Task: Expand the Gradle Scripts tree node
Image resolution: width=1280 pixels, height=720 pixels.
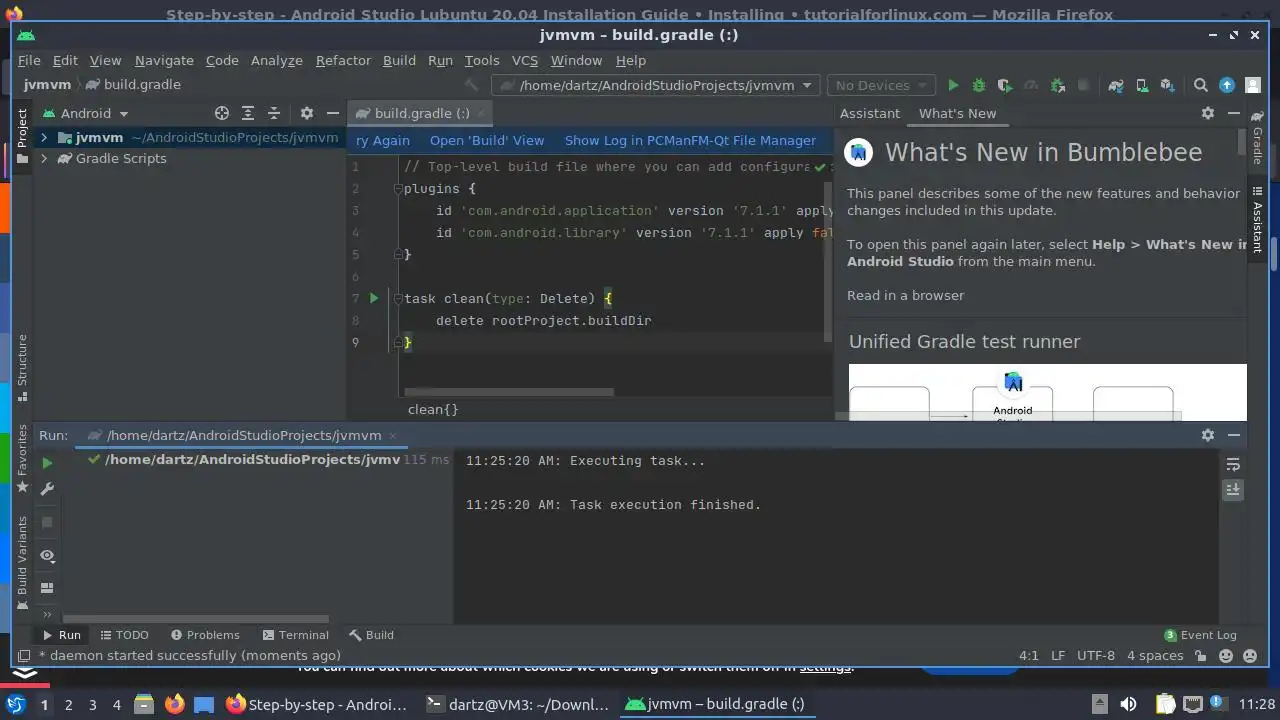Action: pyautogui.click(x=44, y=158)
